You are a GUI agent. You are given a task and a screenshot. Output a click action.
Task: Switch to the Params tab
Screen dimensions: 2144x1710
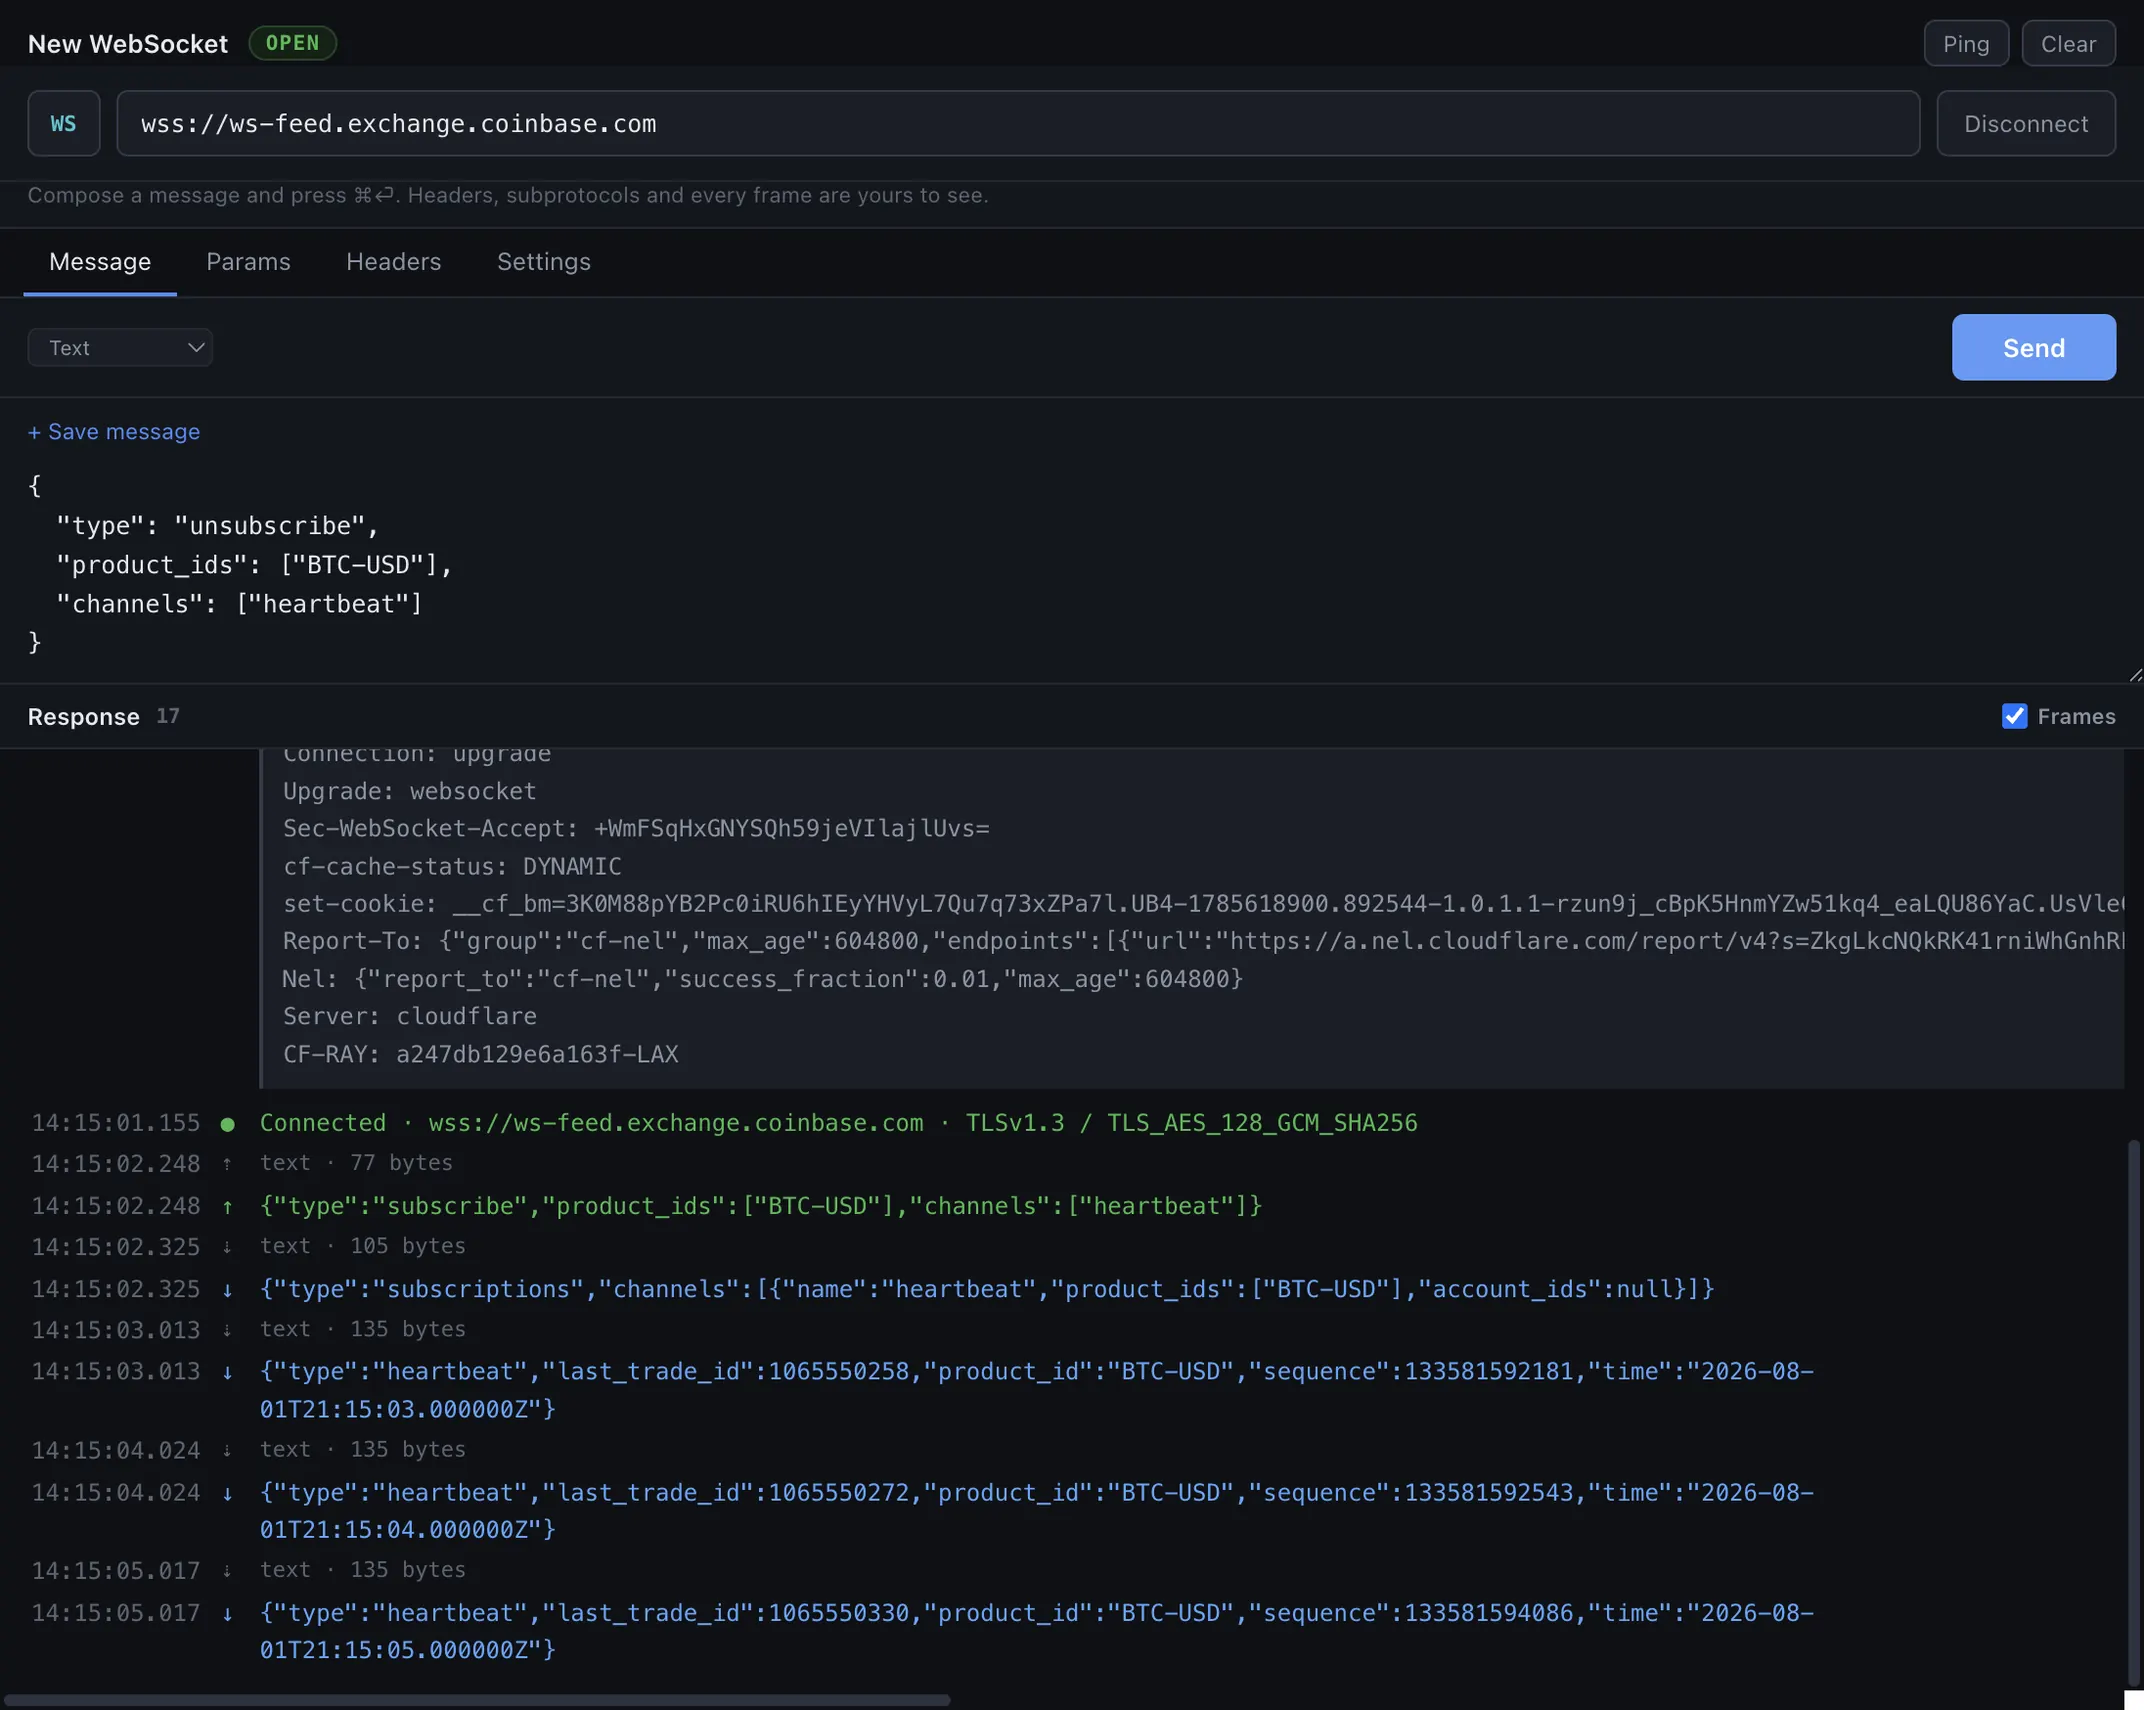[x=248, y=261]
